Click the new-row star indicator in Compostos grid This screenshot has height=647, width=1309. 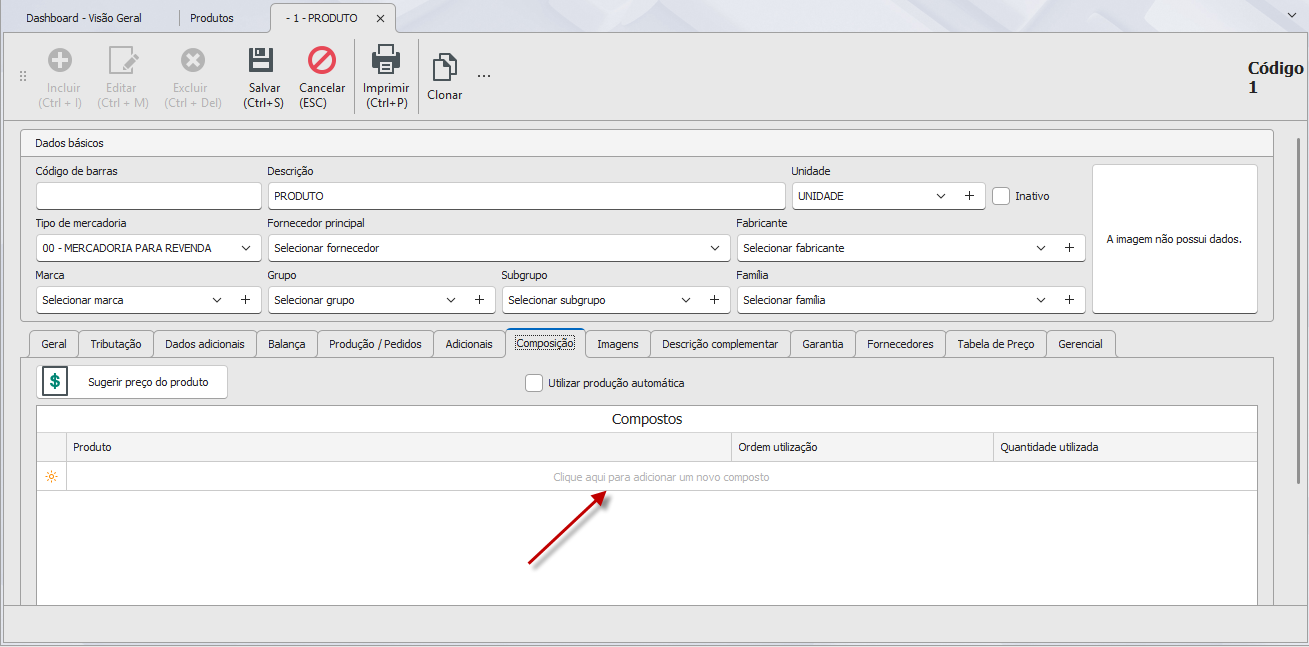coord(51,477)
